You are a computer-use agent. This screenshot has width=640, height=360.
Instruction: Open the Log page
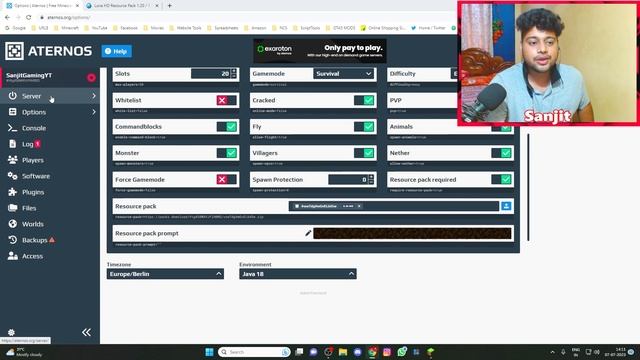28,144
